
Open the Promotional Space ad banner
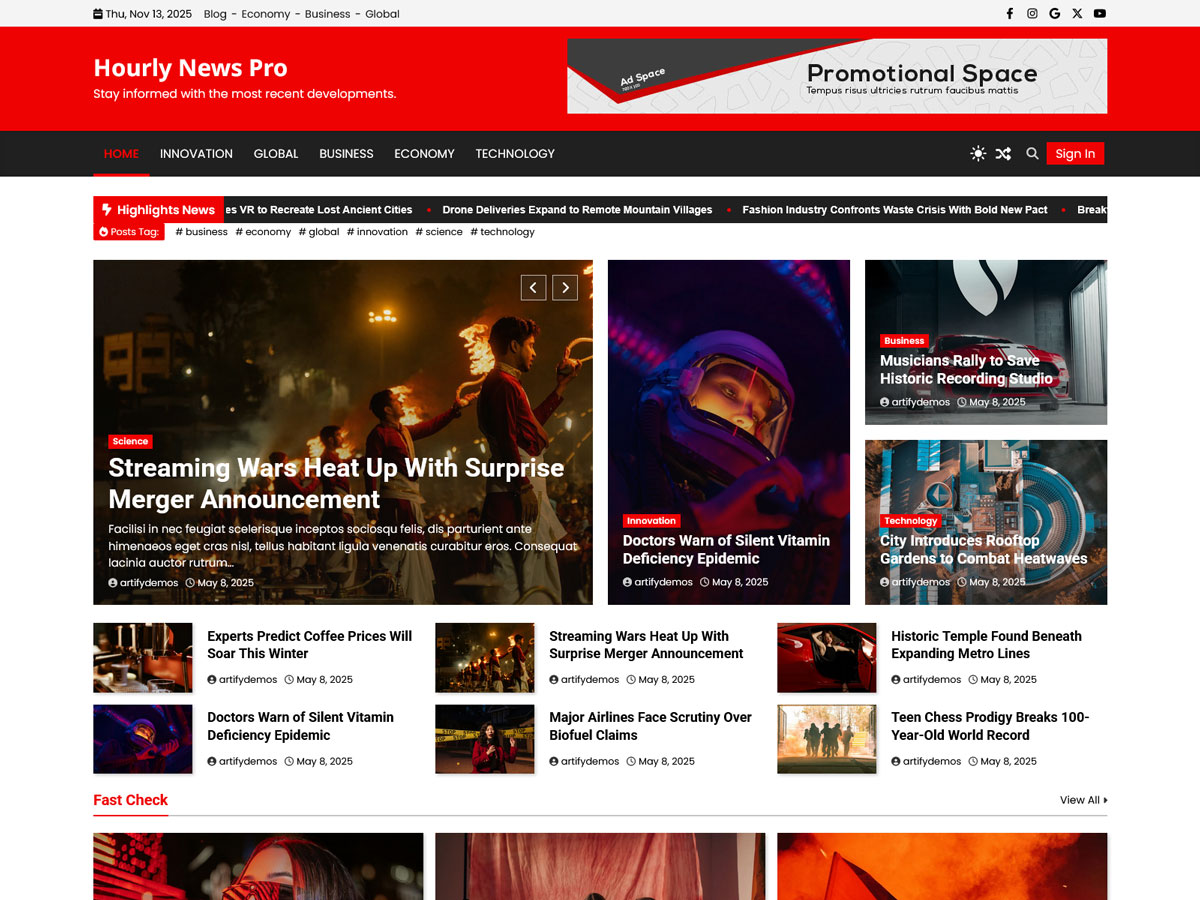pyautogui.click(x=837, y=76)
